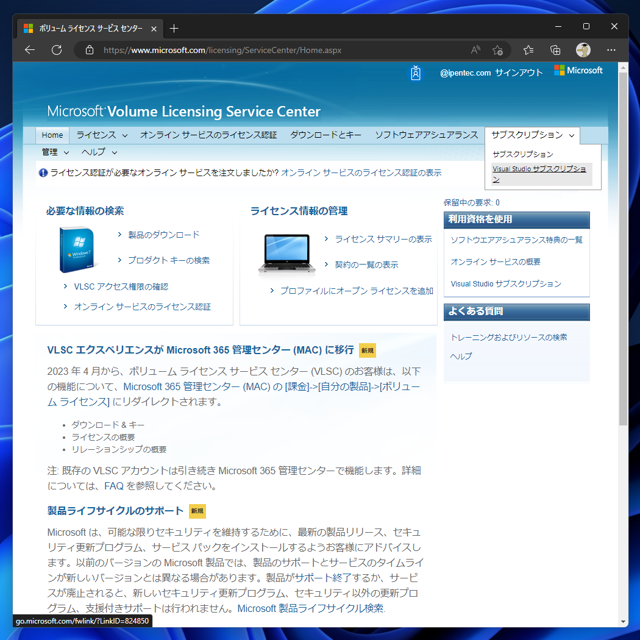This screenshot has width=640, height=640.
Task: Choose サブスクリプション in the open dropdown
Action: point(522,154)
